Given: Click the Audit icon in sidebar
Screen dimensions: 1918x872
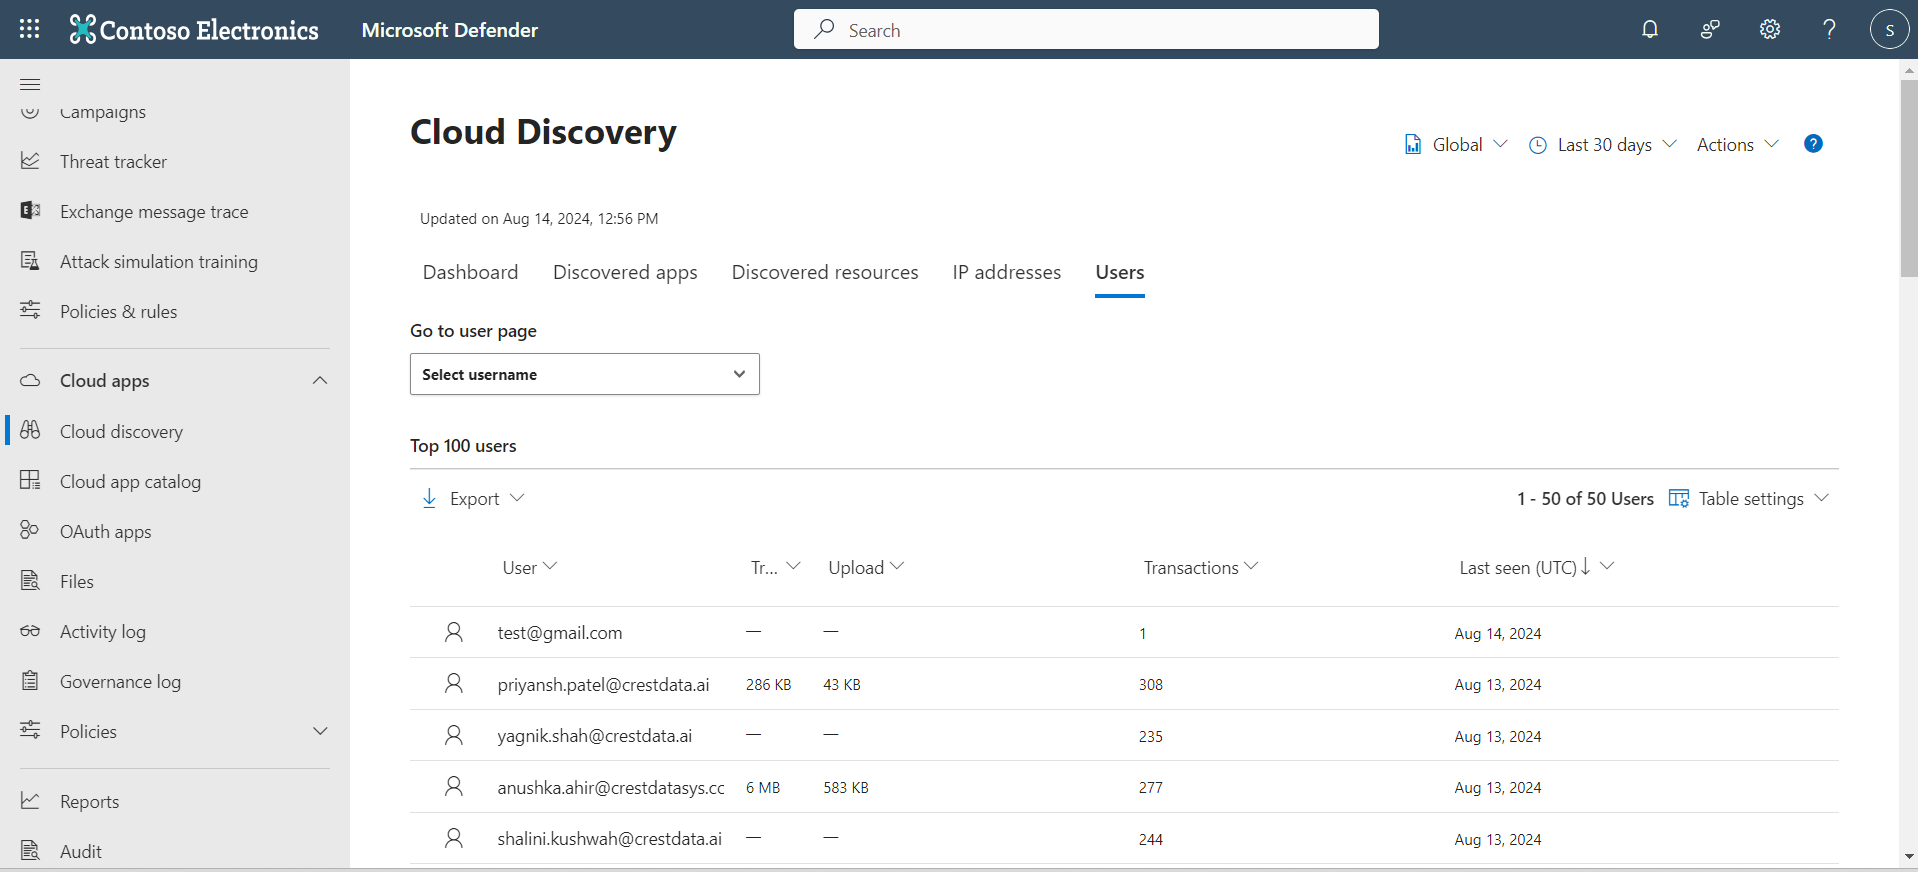Looking at the screenshot, I should (30, 850).
